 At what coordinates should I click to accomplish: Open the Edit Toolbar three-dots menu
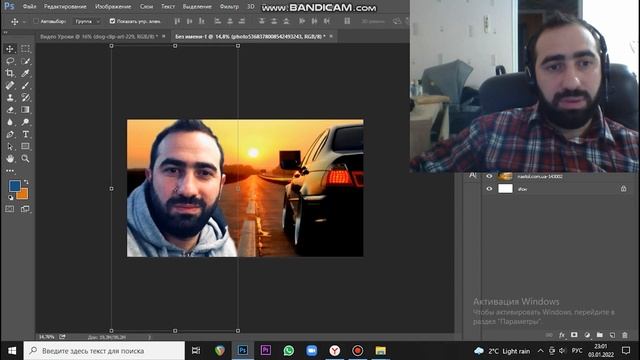coord(10,171)
